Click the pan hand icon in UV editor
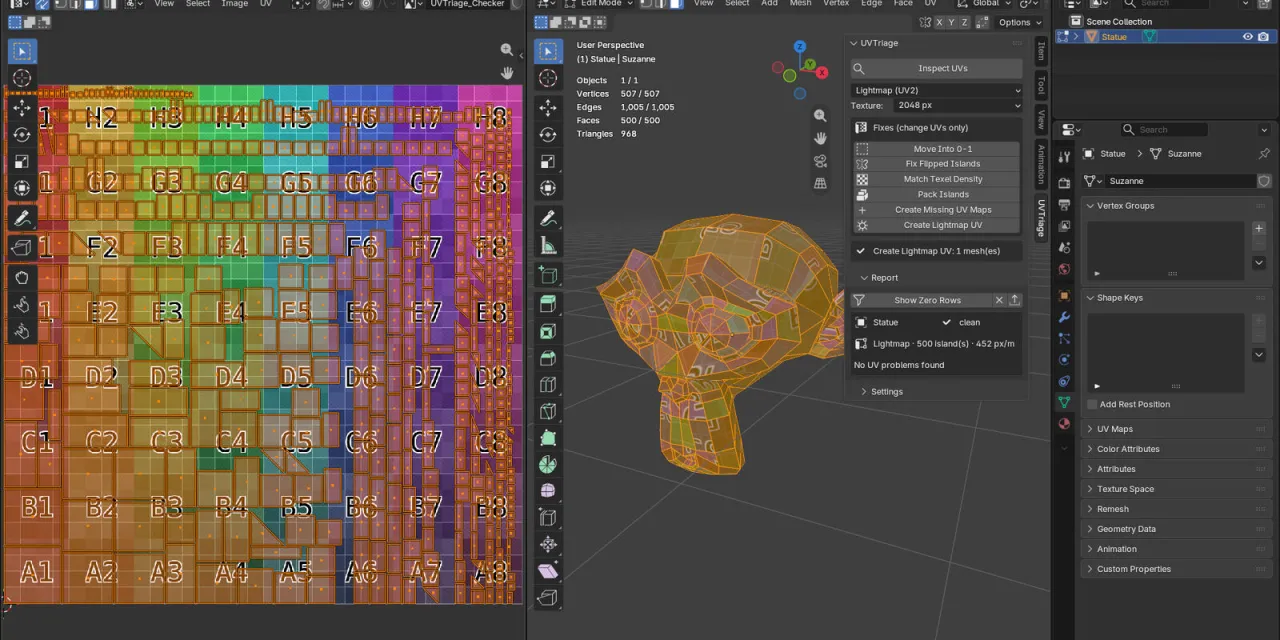Screen dimensions: 1280x640 [507, 73]
